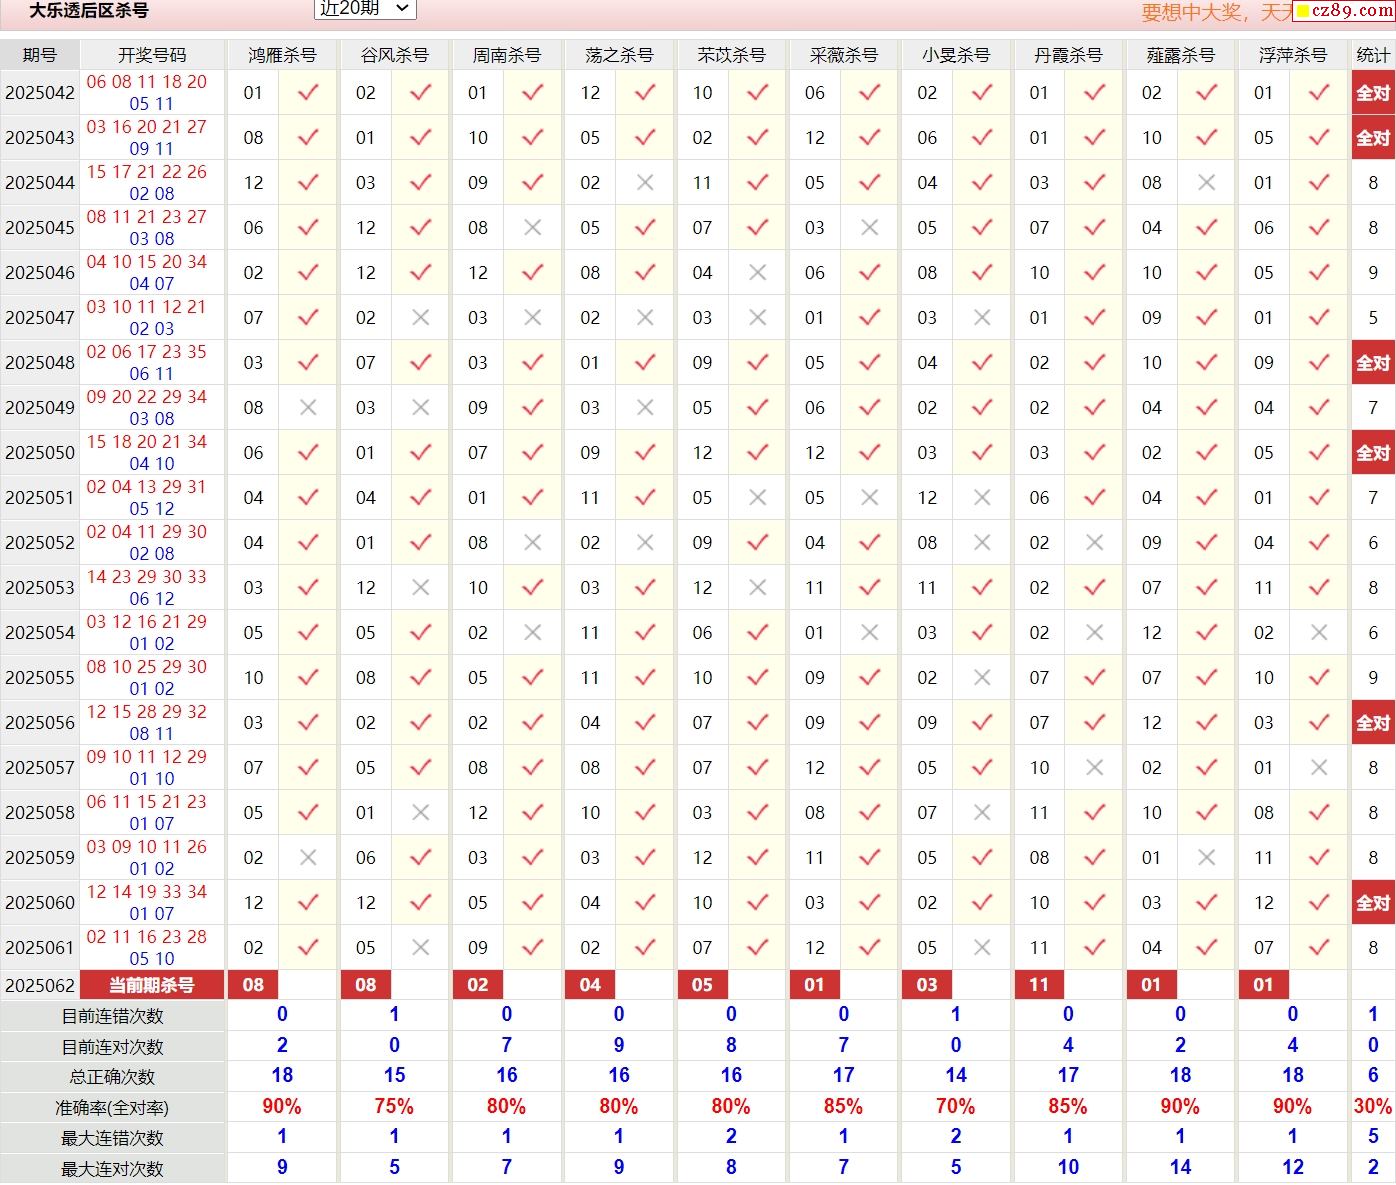Click the 采薇杀号 check mark in row 2025060
Viewport: 1396px width, 1185px height.
coord(870,903)
